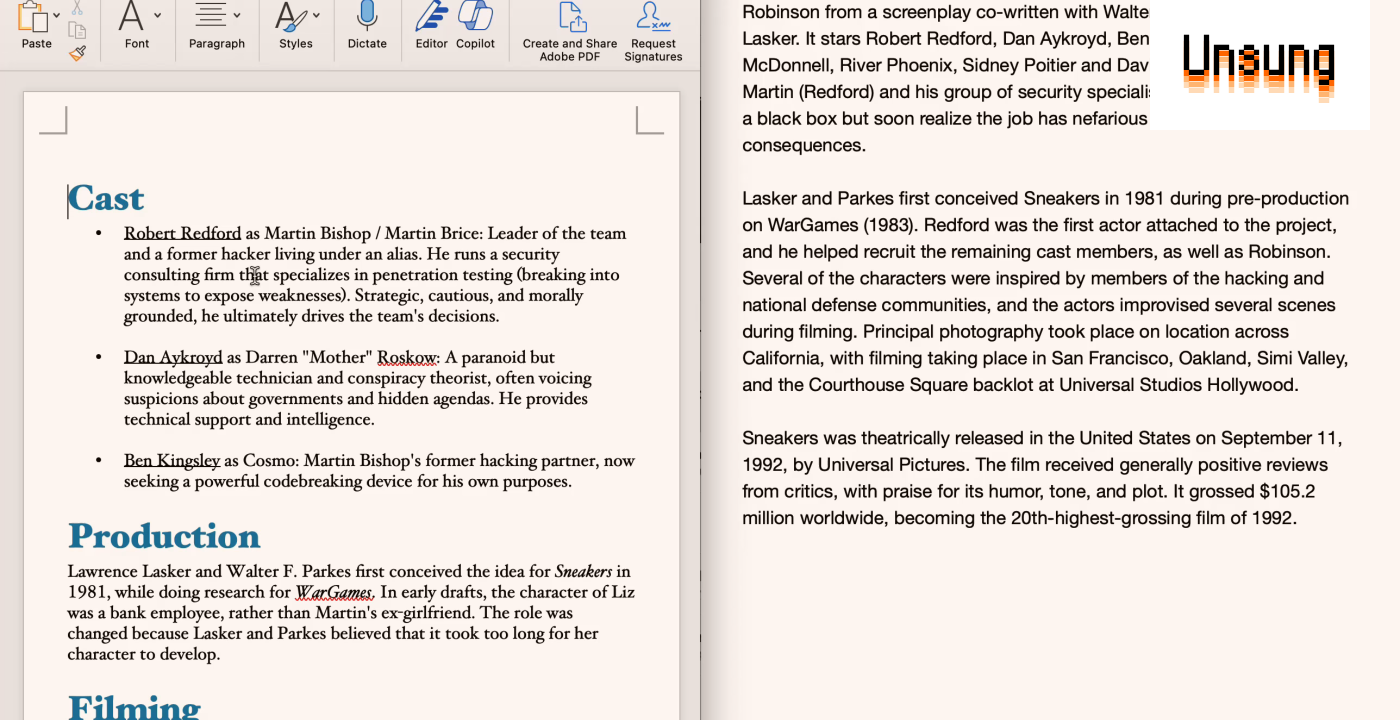Click the underlined Robert Redford name
1400x720 pixels.
pyautogui.click(x=182, y=233)
